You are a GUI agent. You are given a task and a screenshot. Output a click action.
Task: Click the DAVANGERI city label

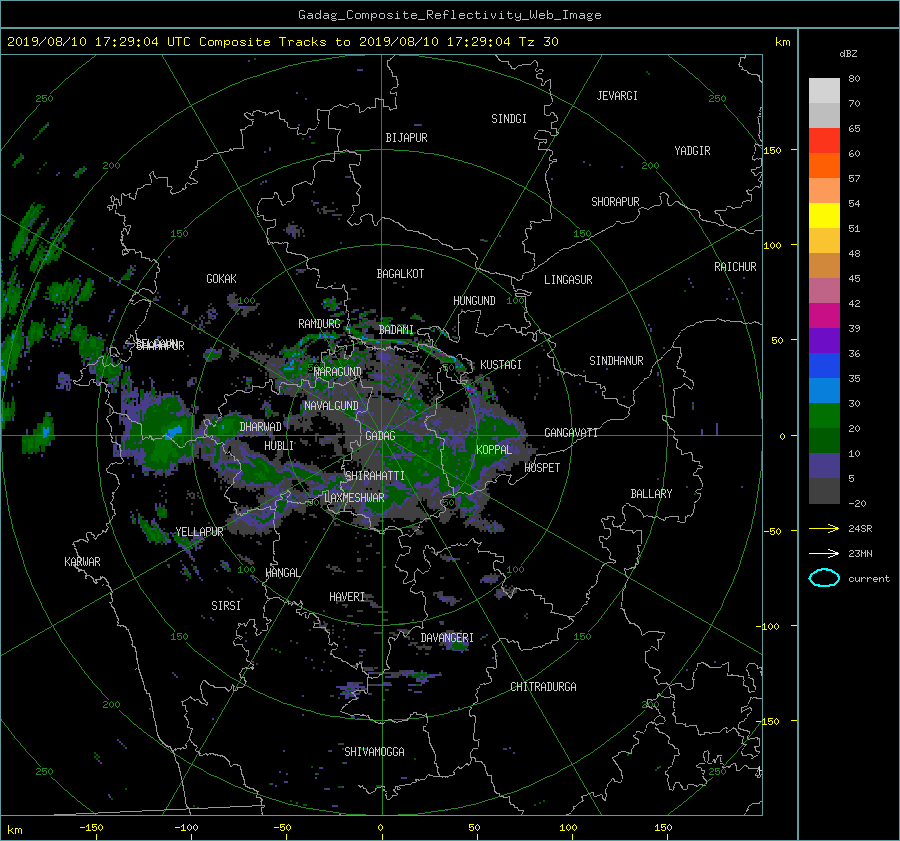[447, 638]
